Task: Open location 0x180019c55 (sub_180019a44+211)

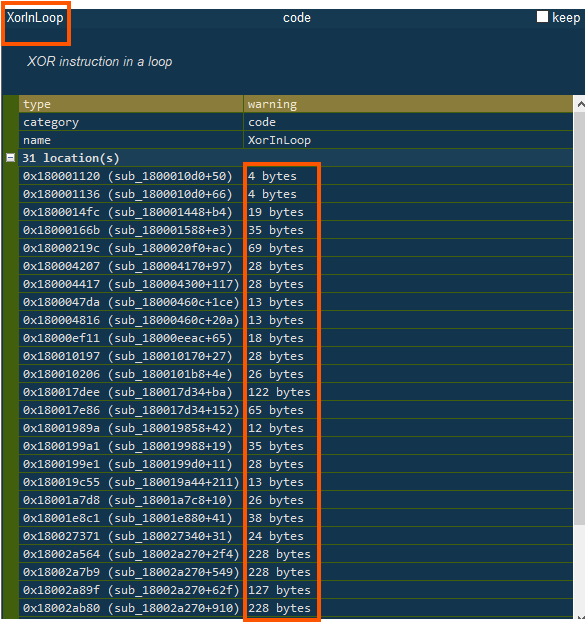Action: click(131, 482)
